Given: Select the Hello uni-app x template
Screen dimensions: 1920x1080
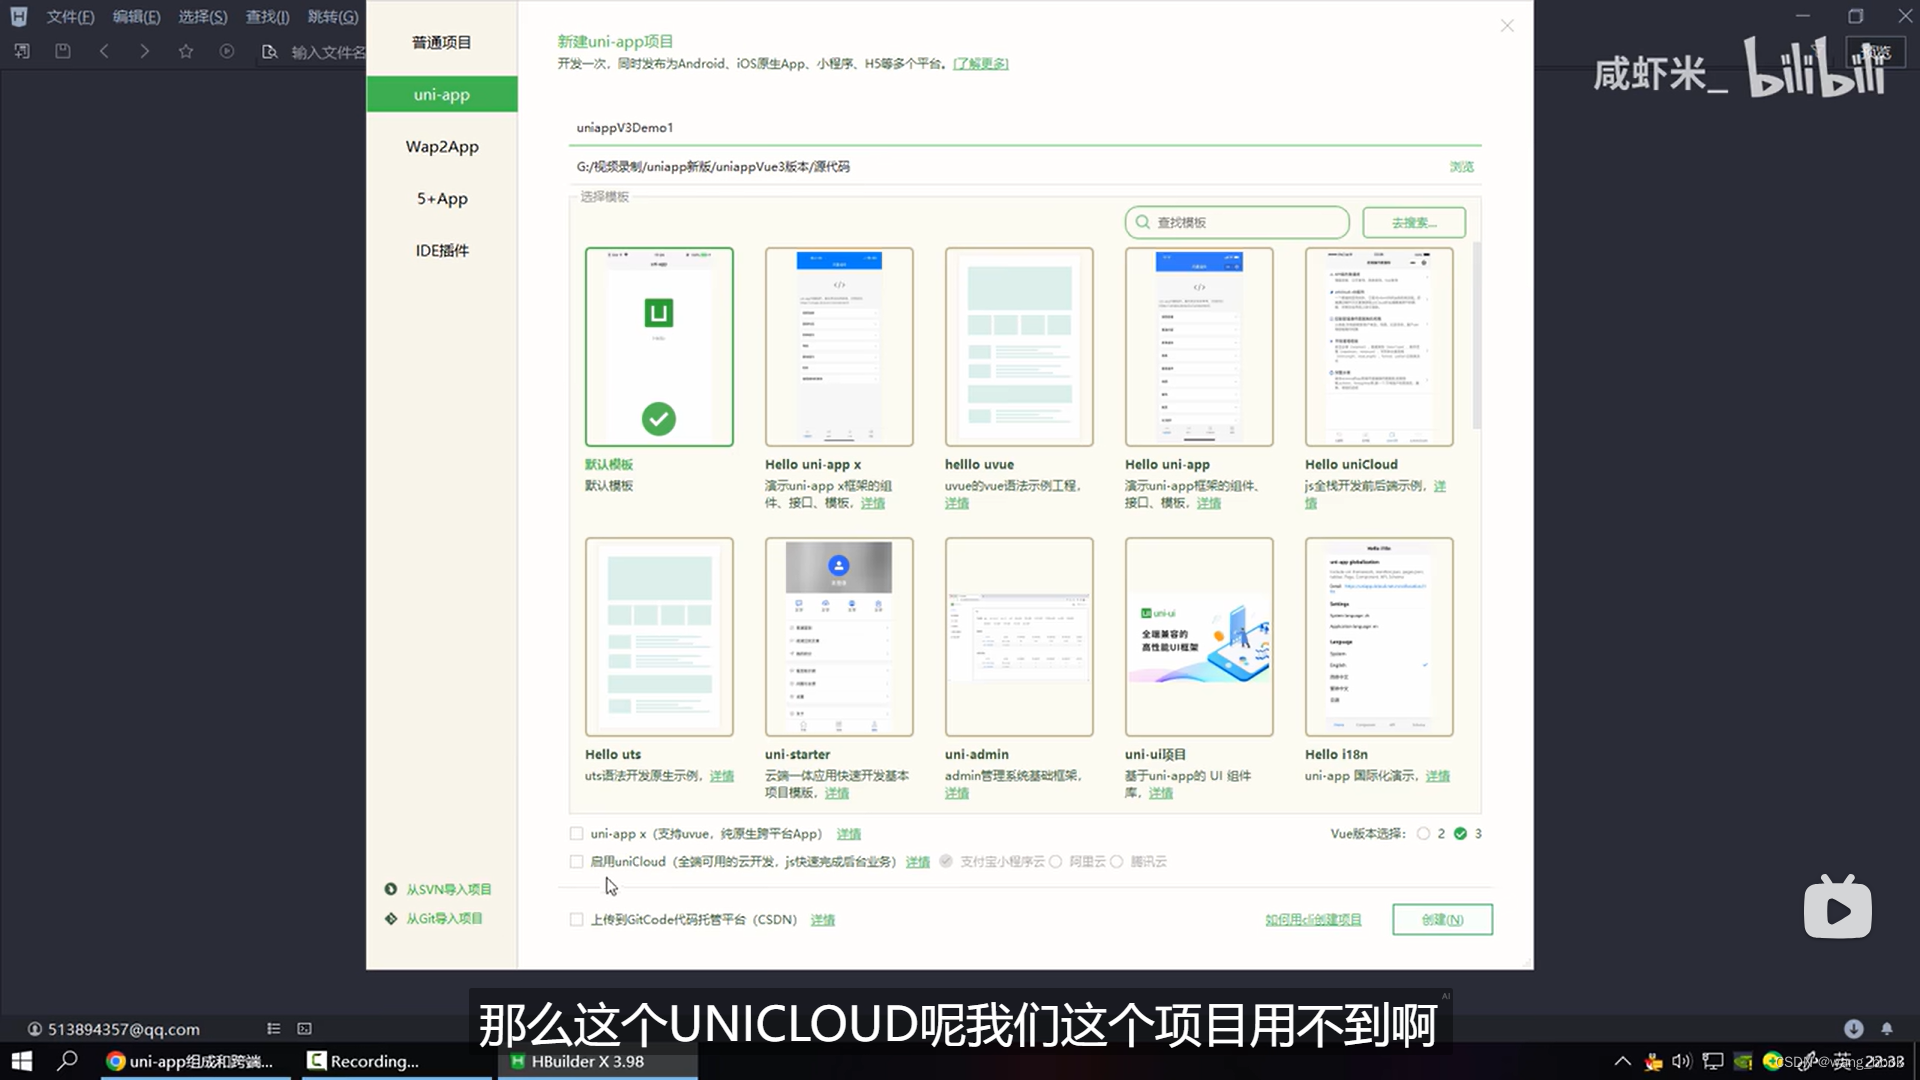Looking at the screenshot, I should point(839,347).
